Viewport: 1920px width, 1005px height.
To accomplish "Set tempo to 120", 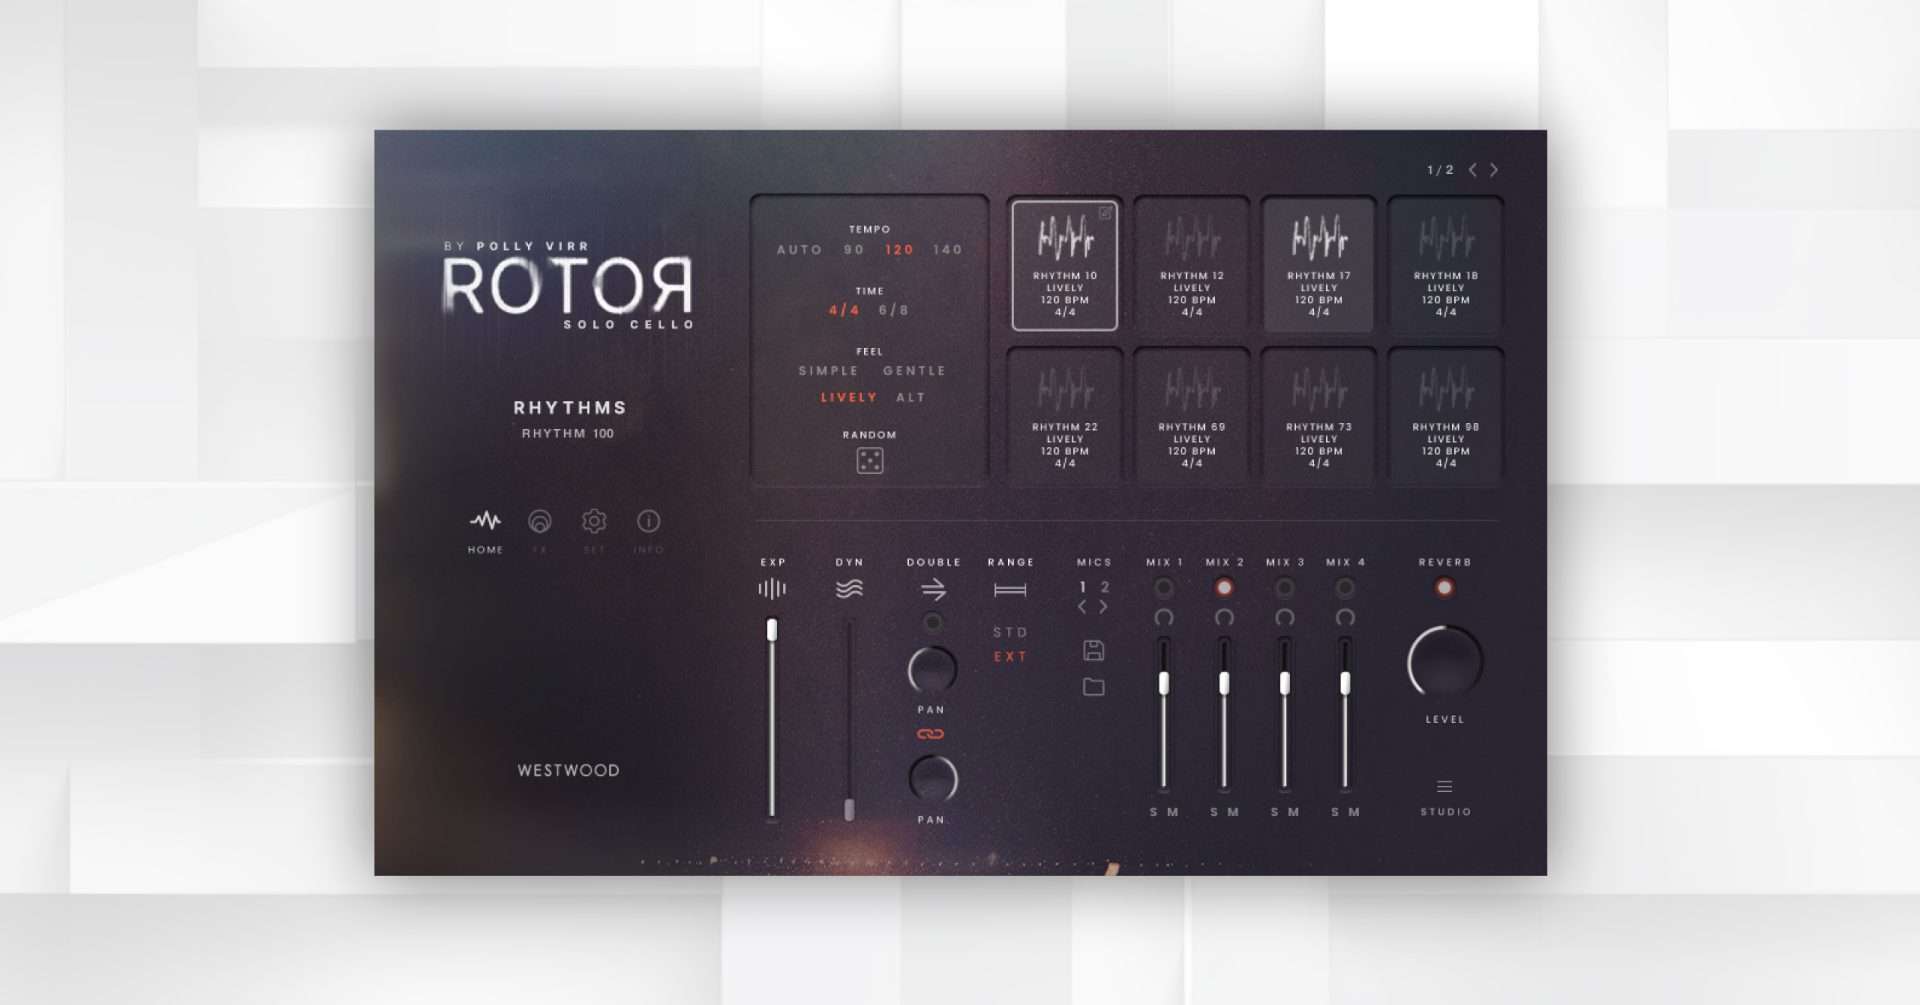I will [x=899, y=250].
